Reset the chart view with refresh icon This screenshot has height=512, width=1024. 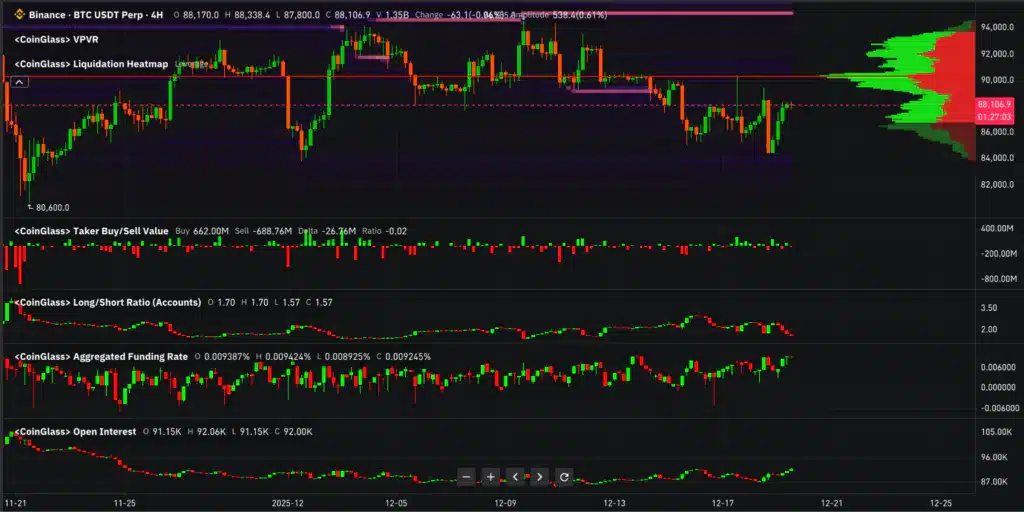[x=563, y=477]
